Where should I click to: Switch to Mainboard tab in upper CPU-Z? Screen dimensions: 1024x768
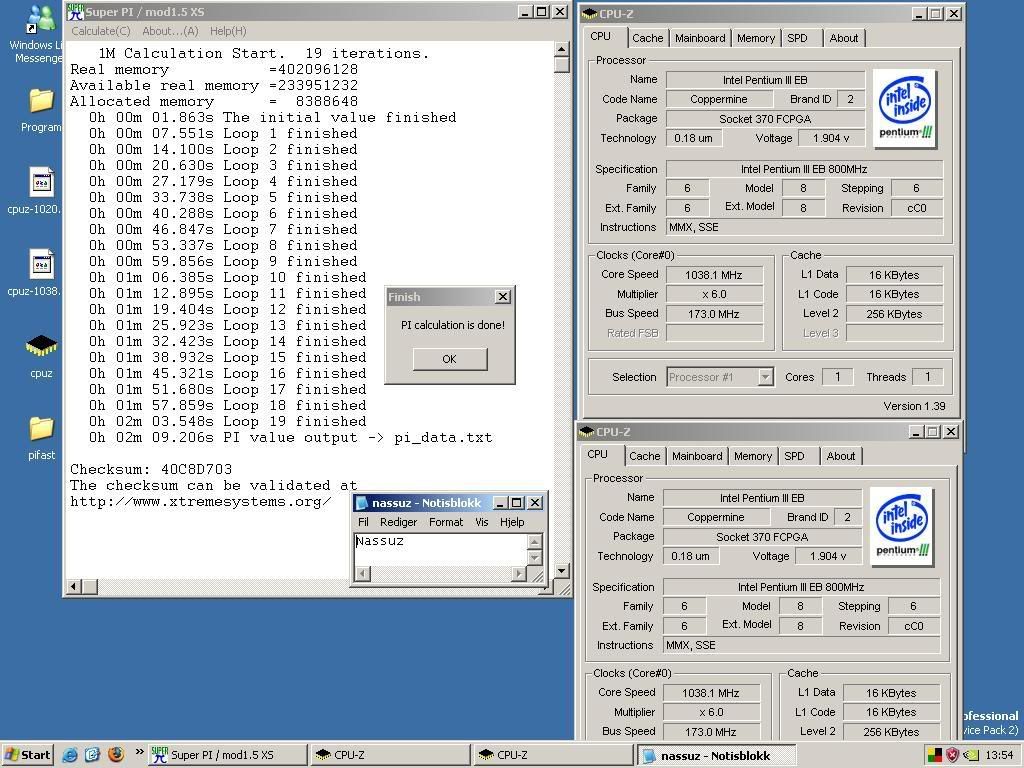(700, 39)
